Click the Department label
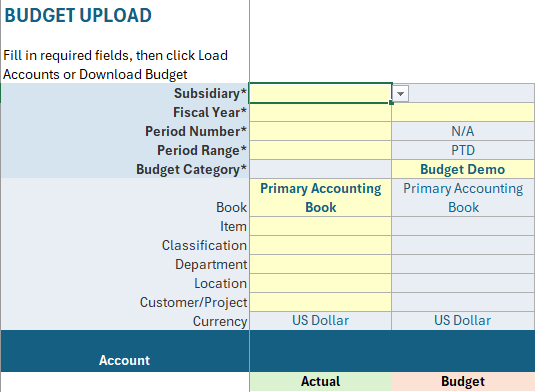The height and width of the screenshot is (392, 537). click(211, 265)
